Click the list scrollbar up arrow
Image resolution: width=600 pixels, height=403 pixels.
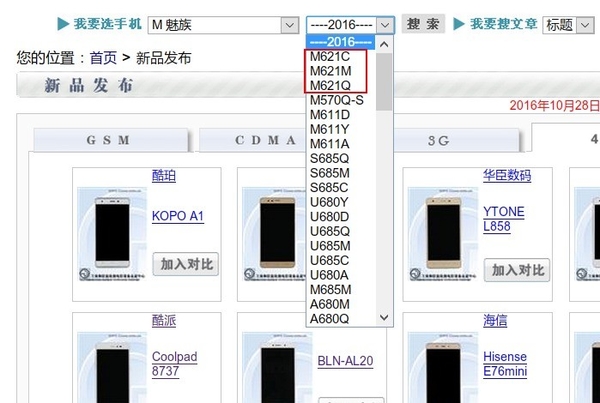coord(384,44)
